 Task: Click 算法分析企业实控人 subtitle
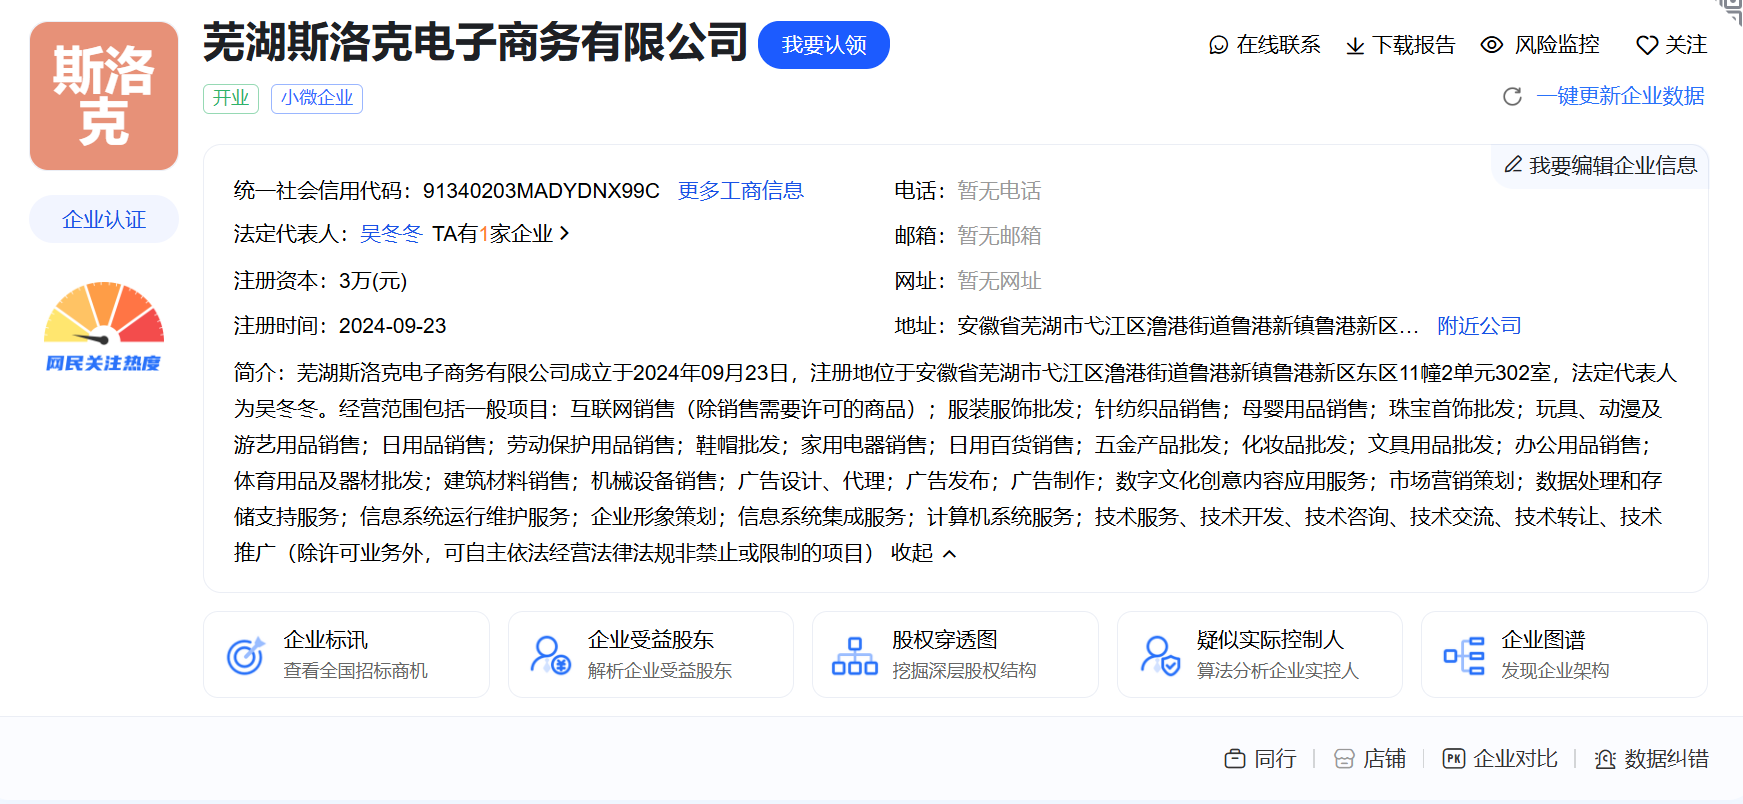1278,670
